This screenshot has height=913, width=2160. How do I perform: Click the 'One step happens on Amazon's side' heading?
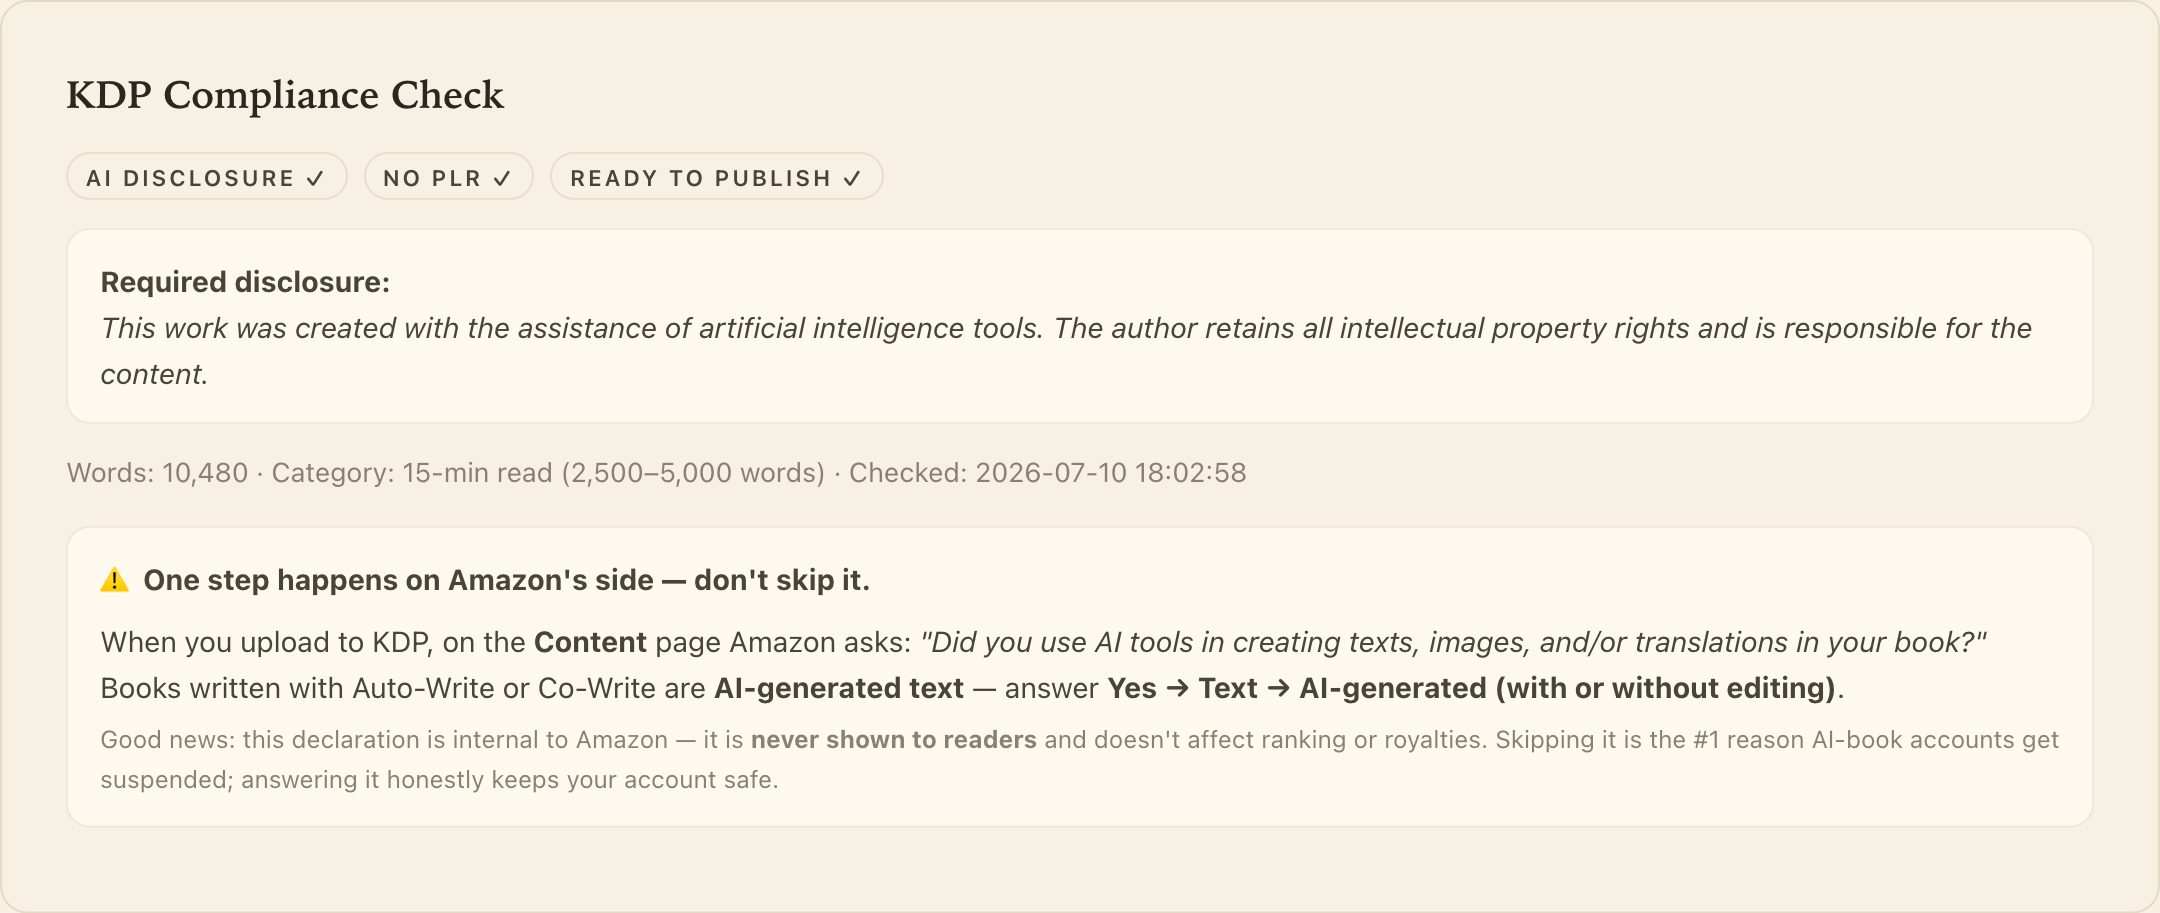(x=507, y=580)
